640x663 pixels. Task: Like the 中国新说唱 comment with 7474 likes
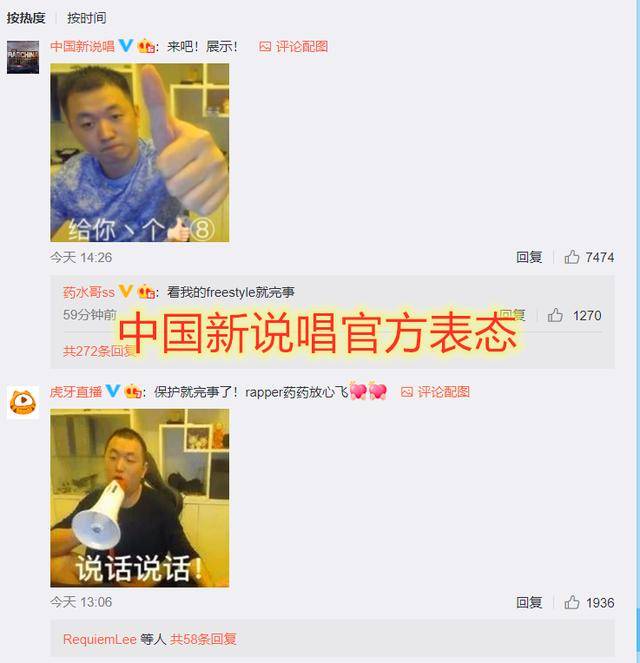(572, 257)
